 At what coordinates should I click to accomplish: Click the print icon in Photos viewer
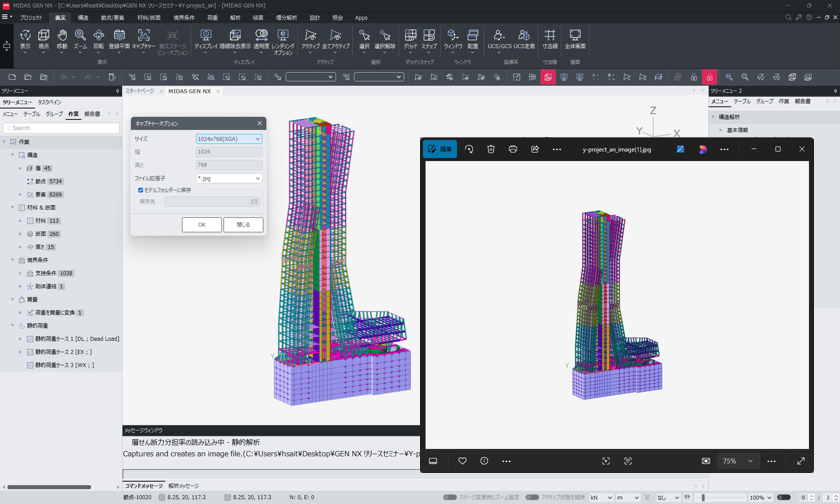pos(513,149)
